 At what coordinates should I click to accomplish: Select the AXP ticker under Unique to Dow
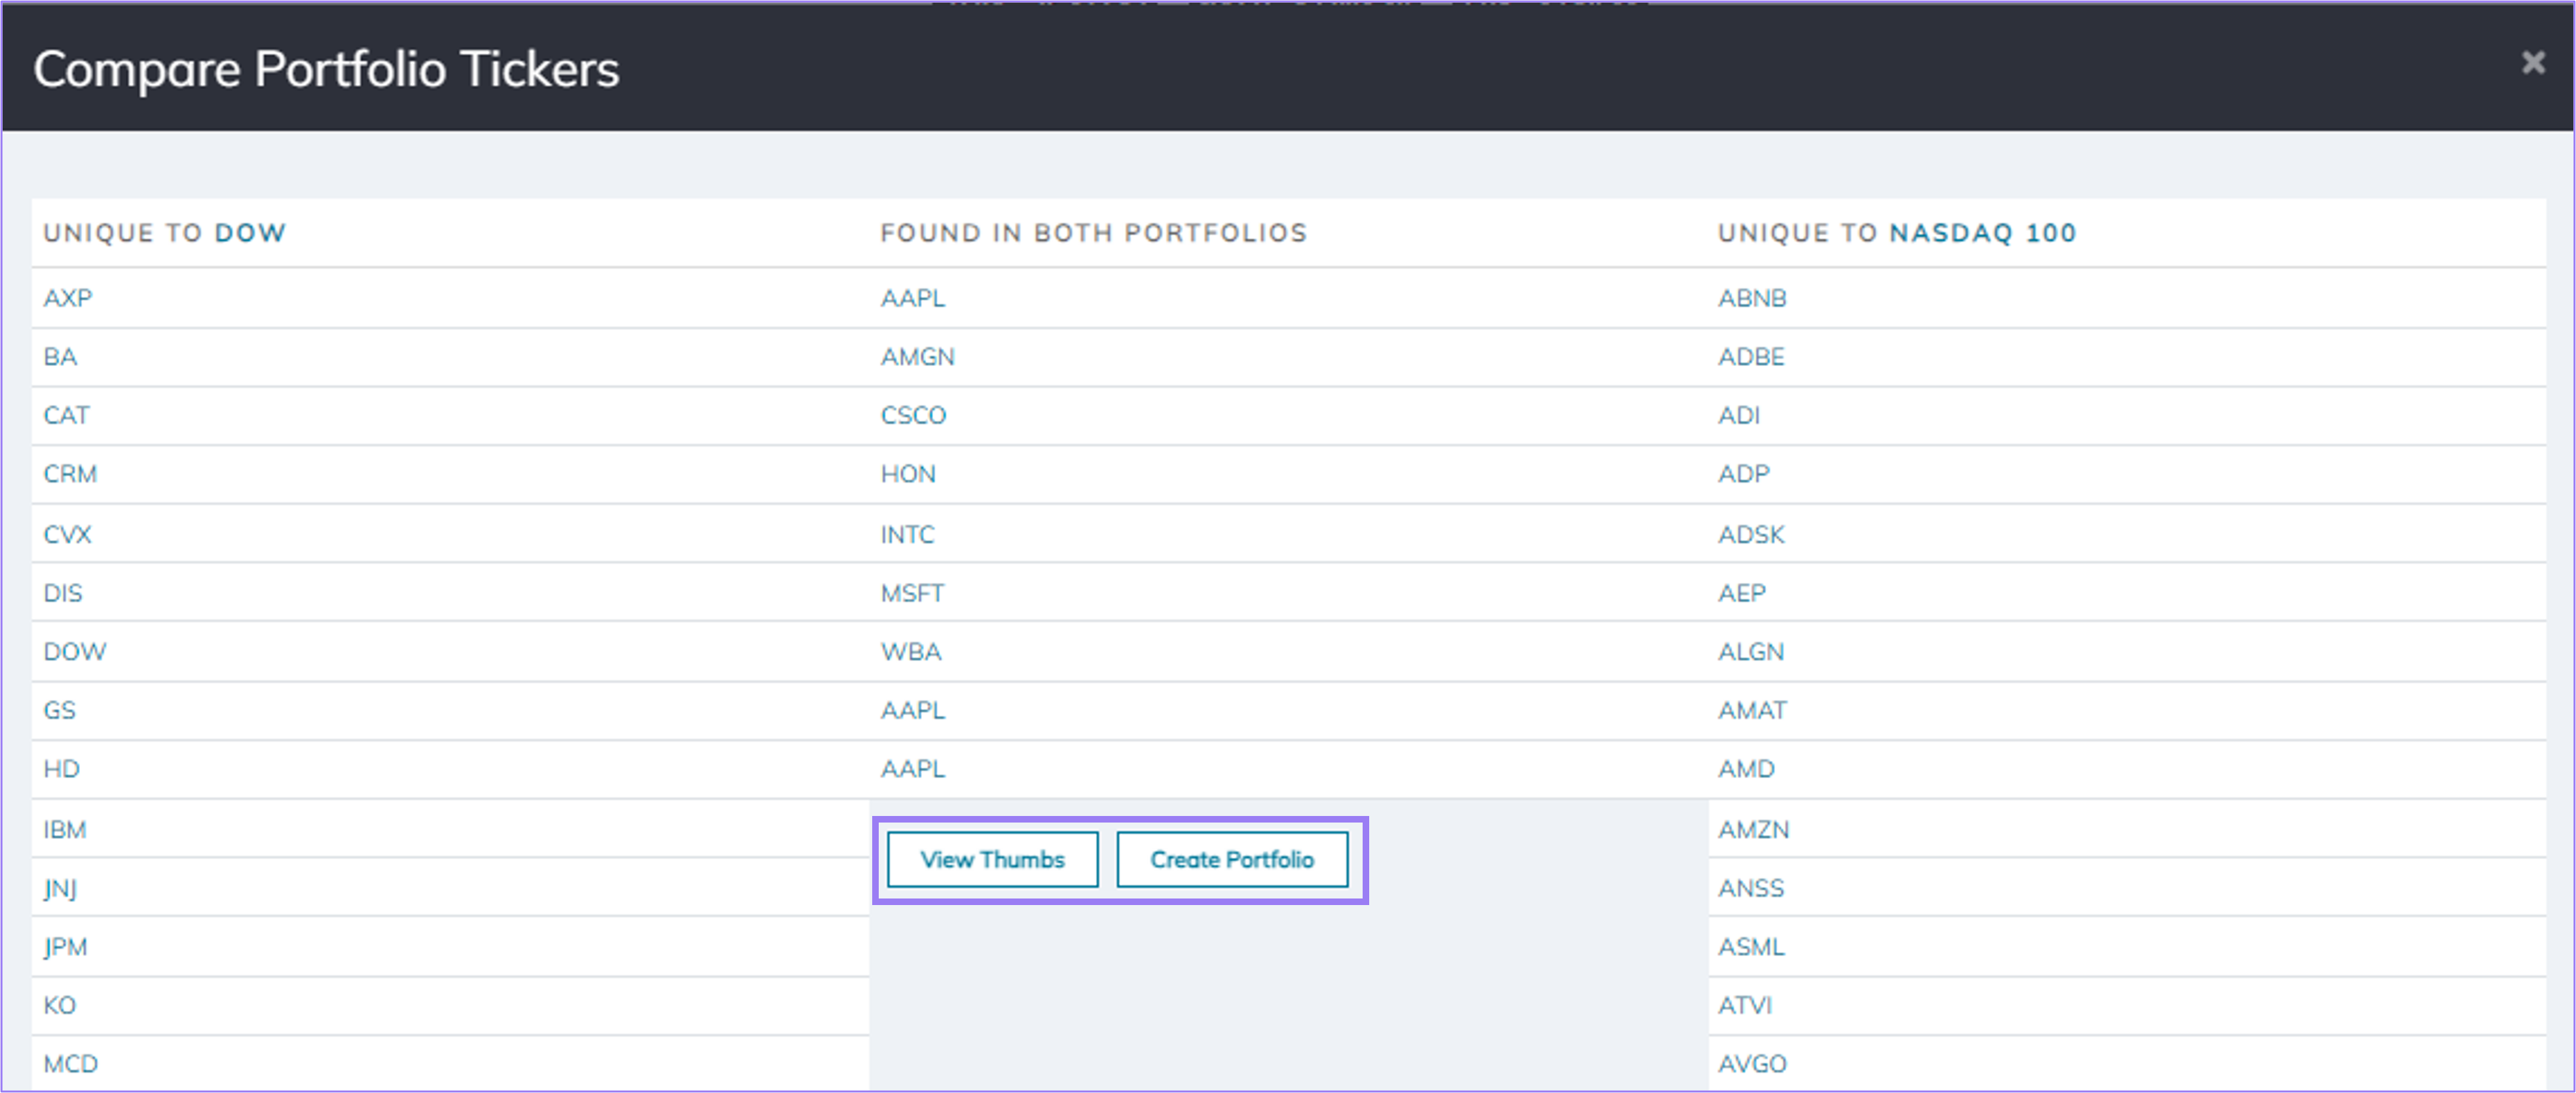(68, 298)
